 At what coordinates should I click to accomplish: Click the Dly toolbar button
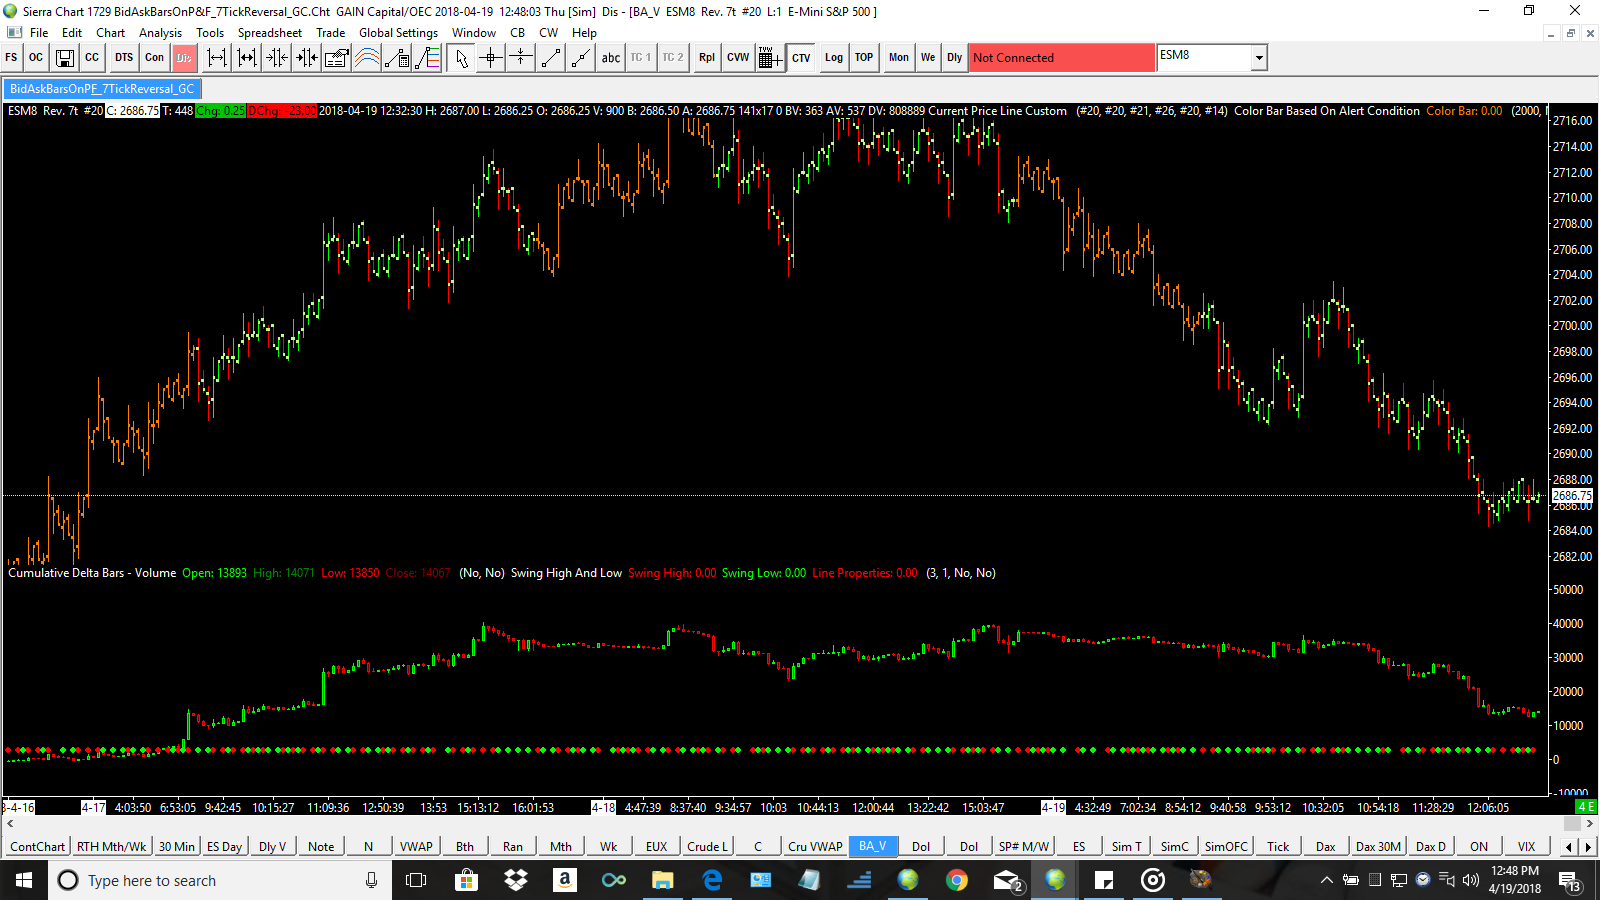(955, 58)
